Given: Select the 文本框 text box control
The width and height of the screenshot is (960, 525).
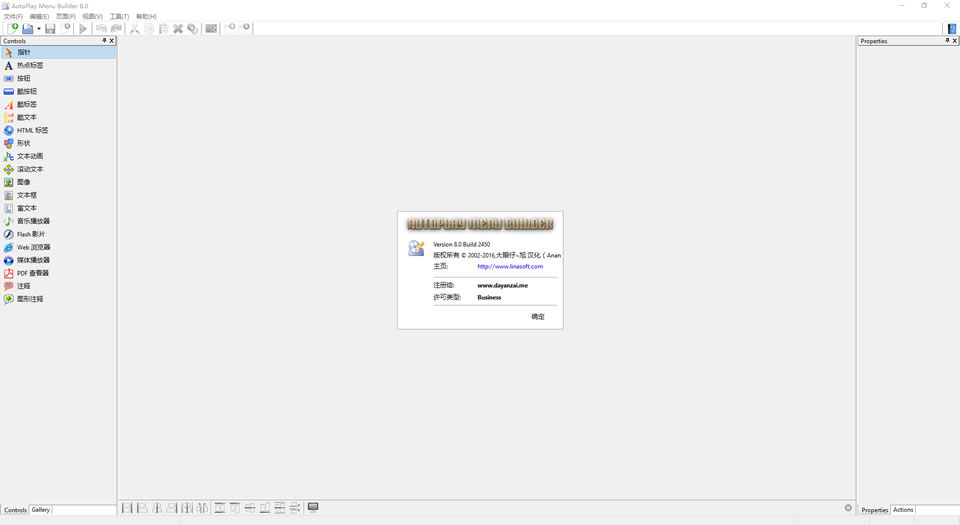Looking at the screenshot, I should tap(58, 195).
